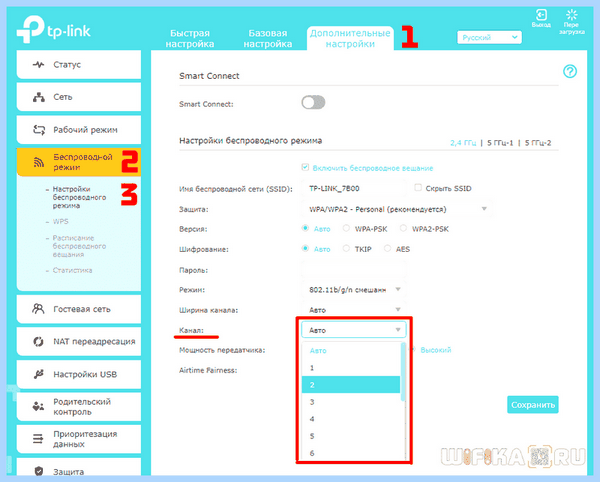Image resolution: width=600 pixels, height=482 pixels.
Task: Click the Гостевая сеть people icon
Action: [x=38, y=308]
